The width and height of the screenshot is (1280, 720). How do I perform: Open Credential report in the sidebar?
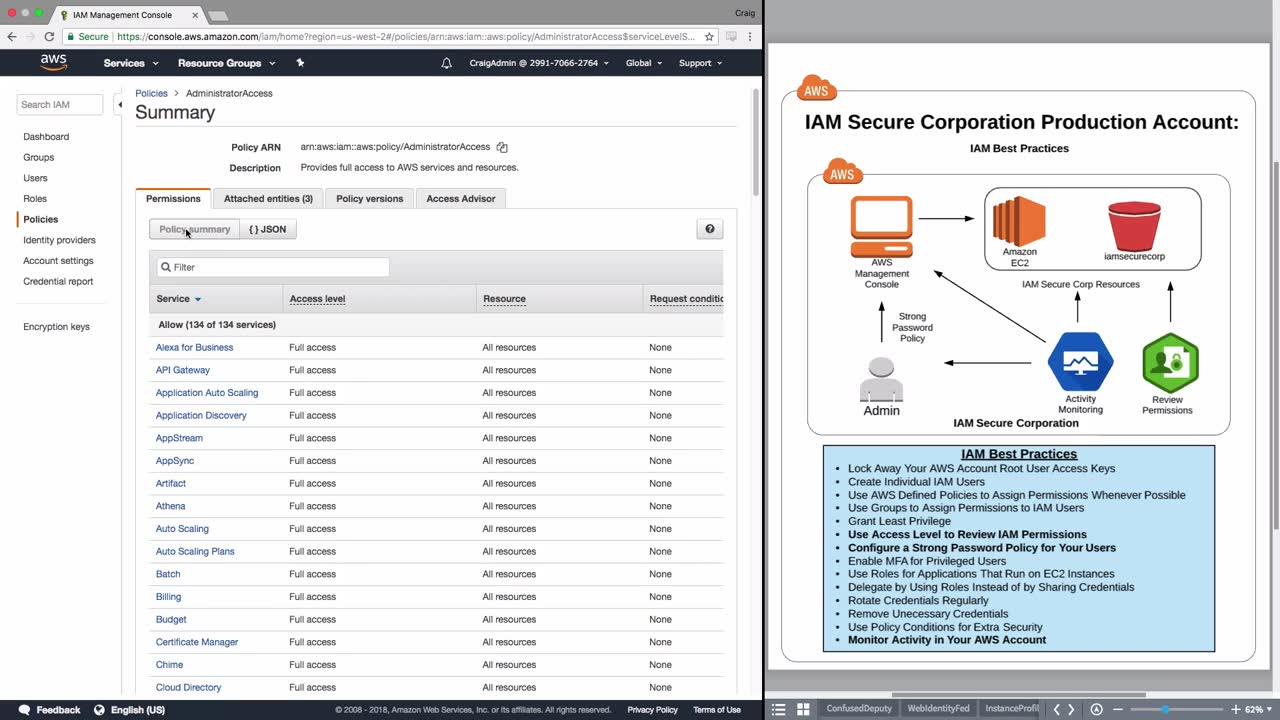tap(58, 282)
